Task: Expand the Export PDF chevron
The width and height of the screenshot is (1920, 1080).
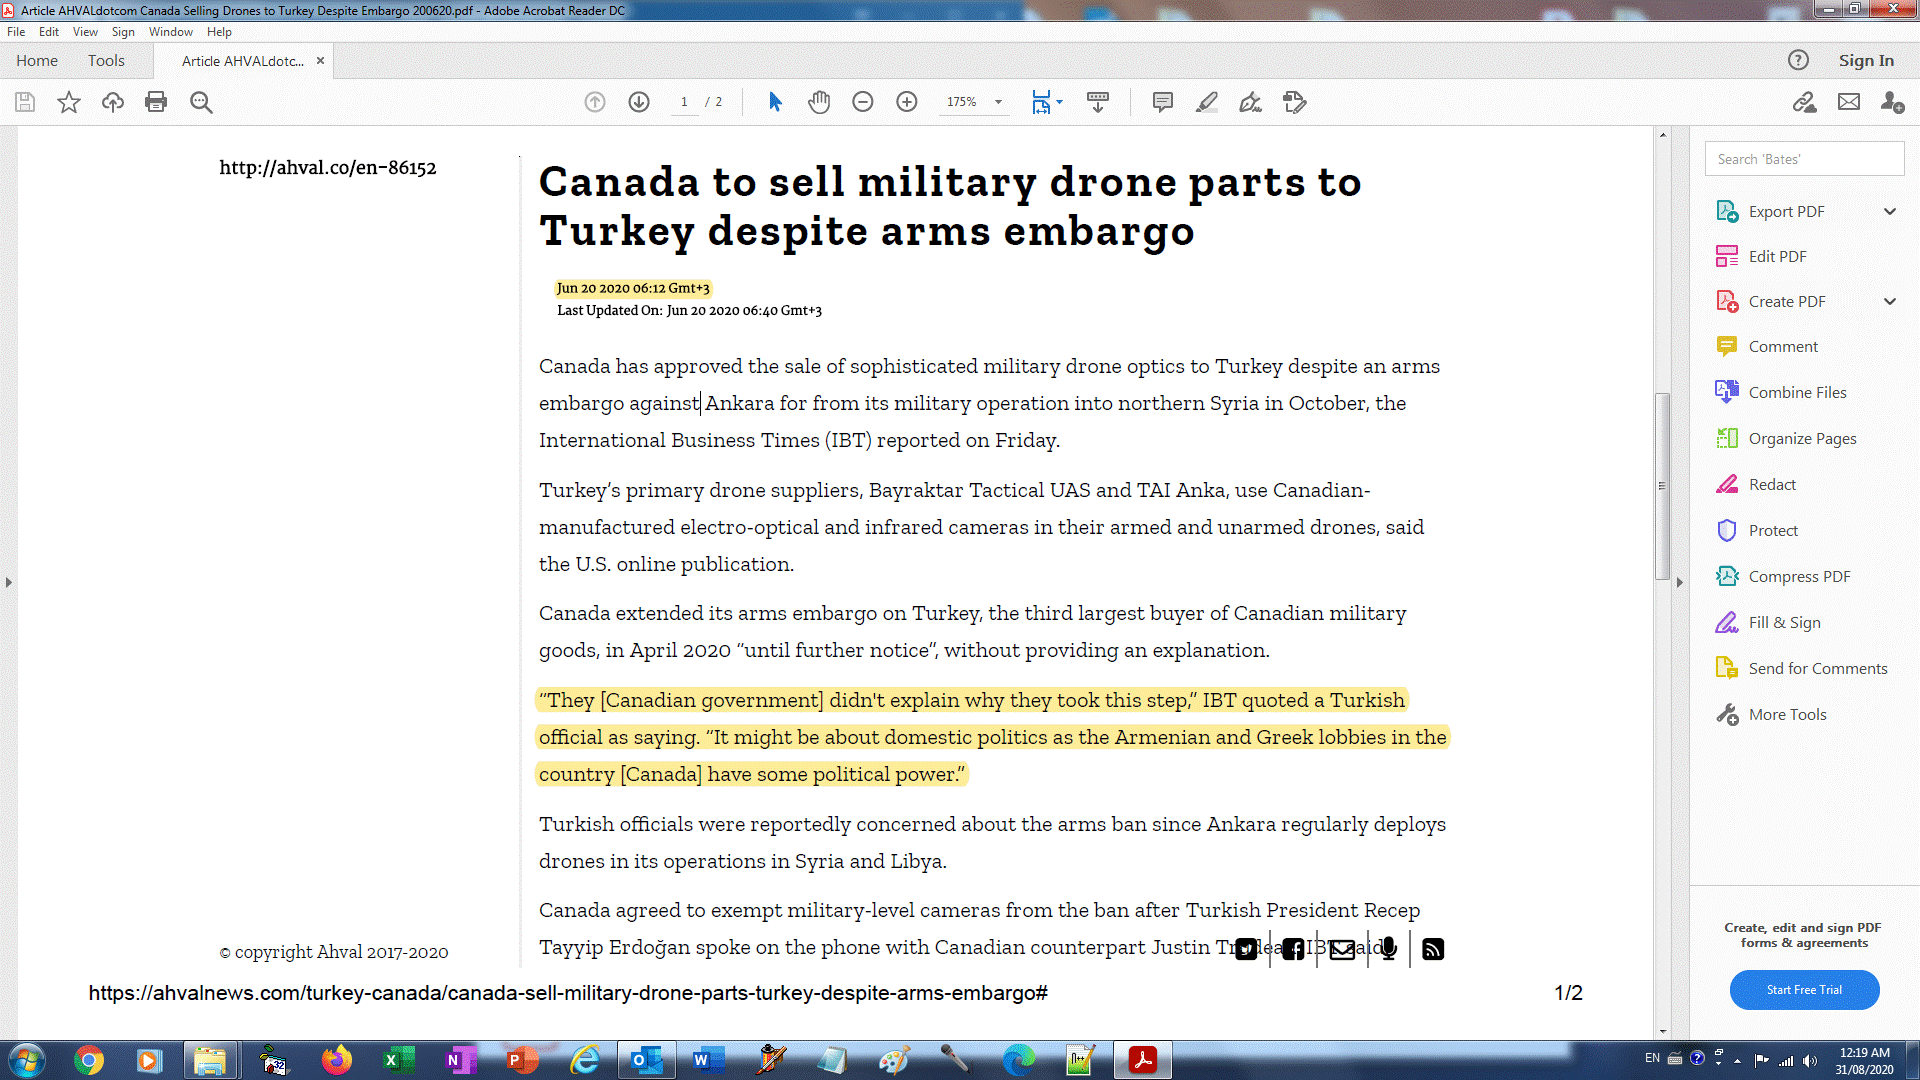Action: 1890,211
